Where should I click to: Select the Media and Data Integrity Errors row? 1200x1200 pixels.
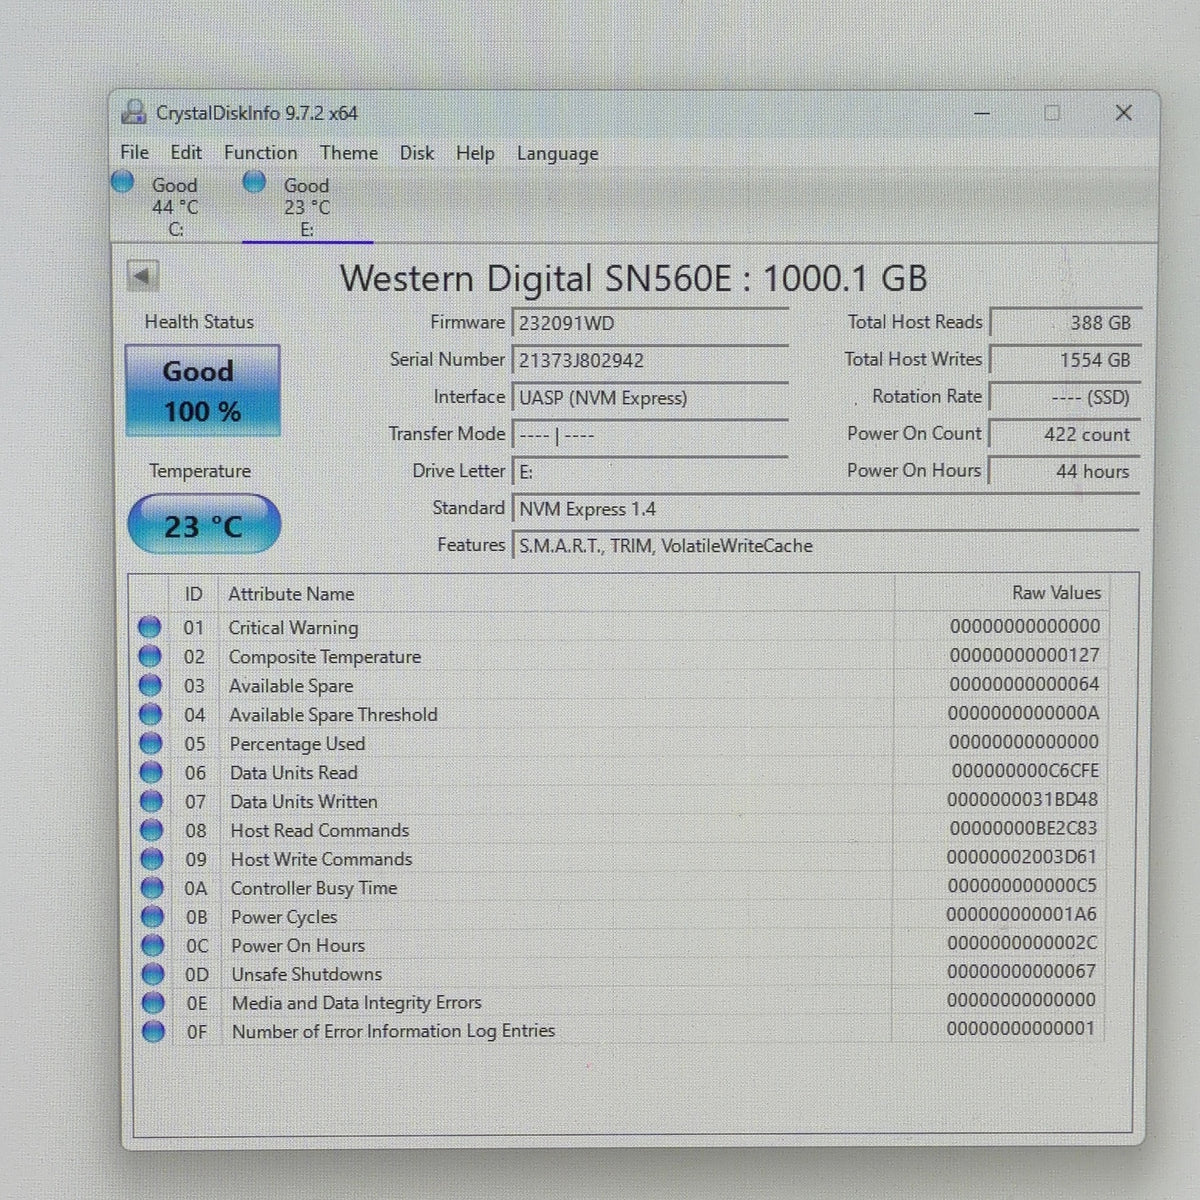click(622, 1002)
